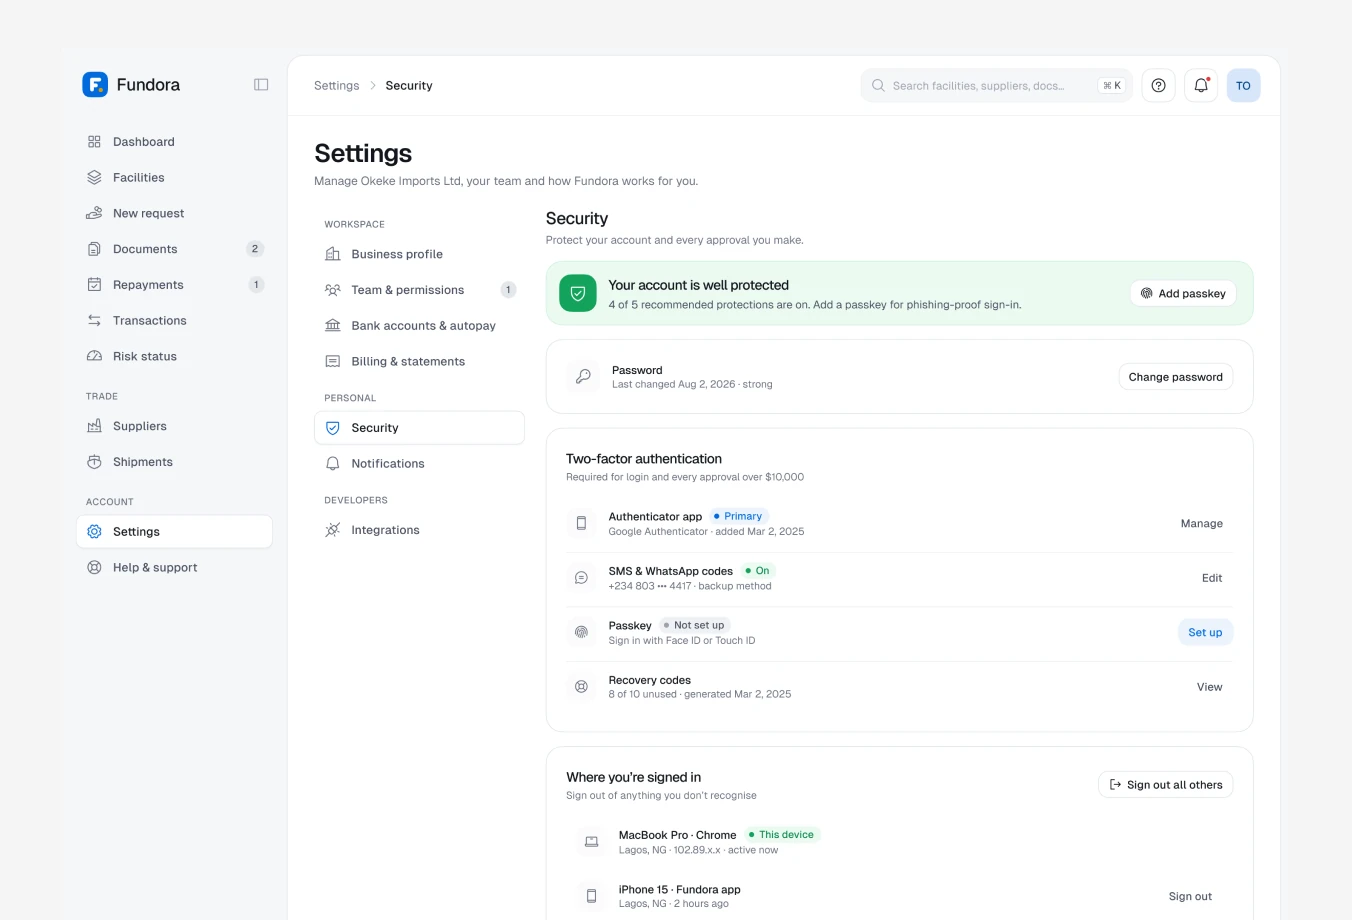Click the Suppliers factory icon
The image size is (1352, 920).
point(94,426)
